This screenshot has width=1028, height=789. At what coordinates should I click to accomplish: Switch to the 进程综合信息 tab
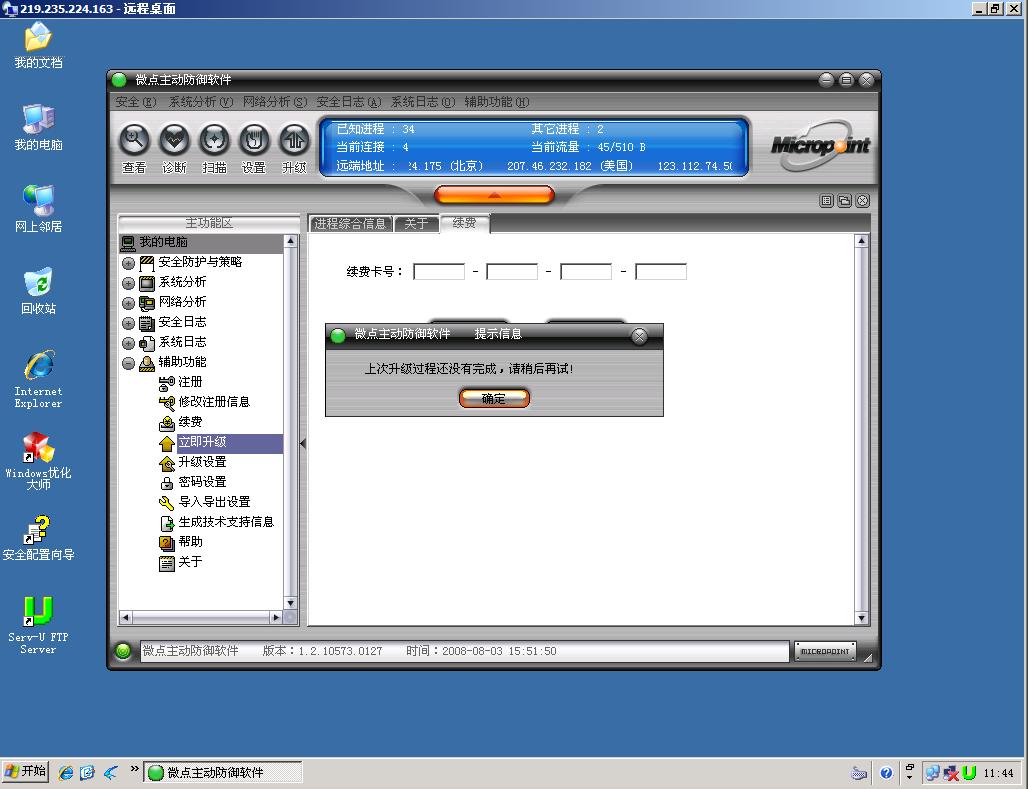point(350,224)
